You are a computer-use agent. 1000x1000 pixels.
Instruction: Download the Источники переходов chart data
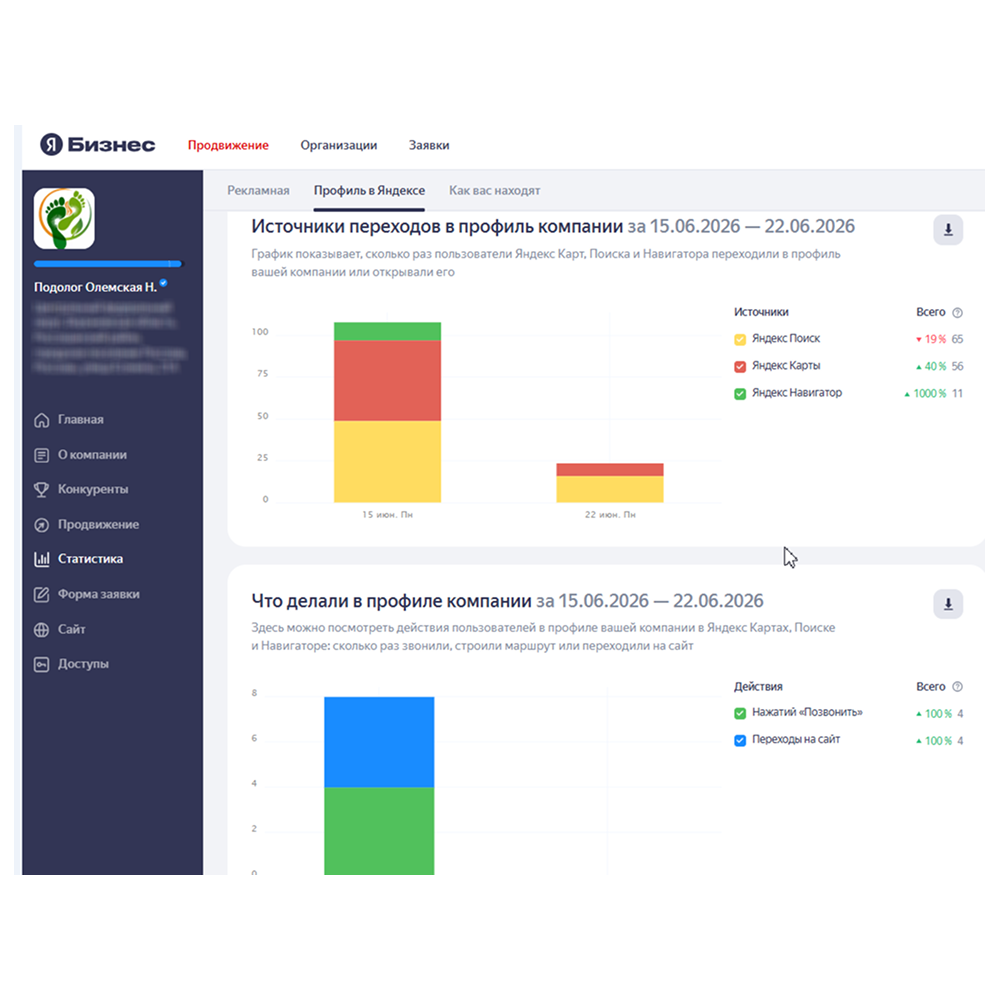click(x=948, y=230)
